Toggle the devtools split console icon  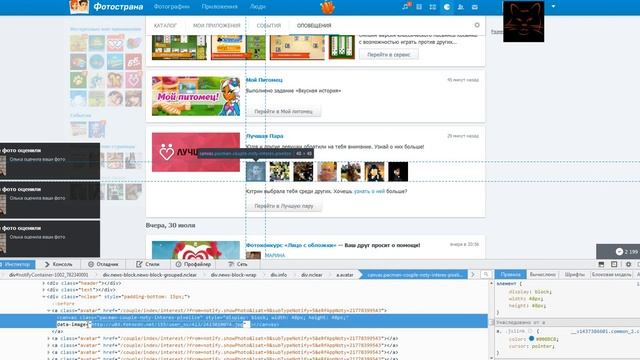(601, 264)
